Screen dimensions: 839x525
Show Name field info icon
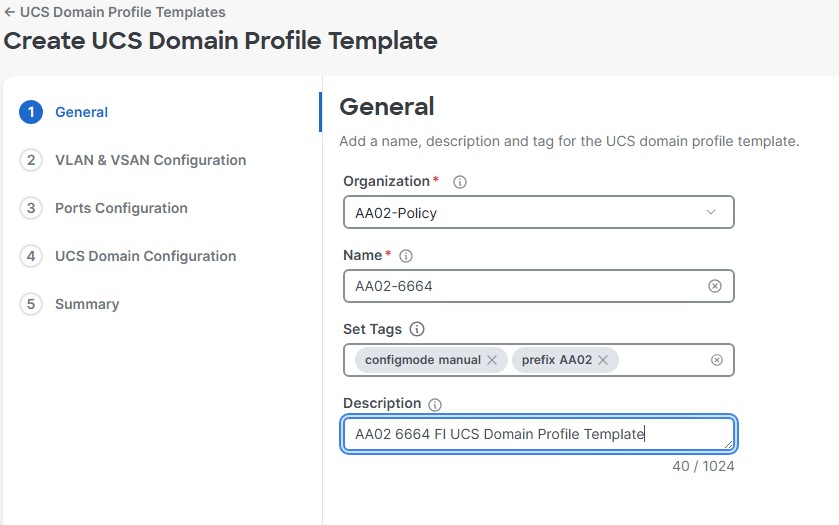406,256
